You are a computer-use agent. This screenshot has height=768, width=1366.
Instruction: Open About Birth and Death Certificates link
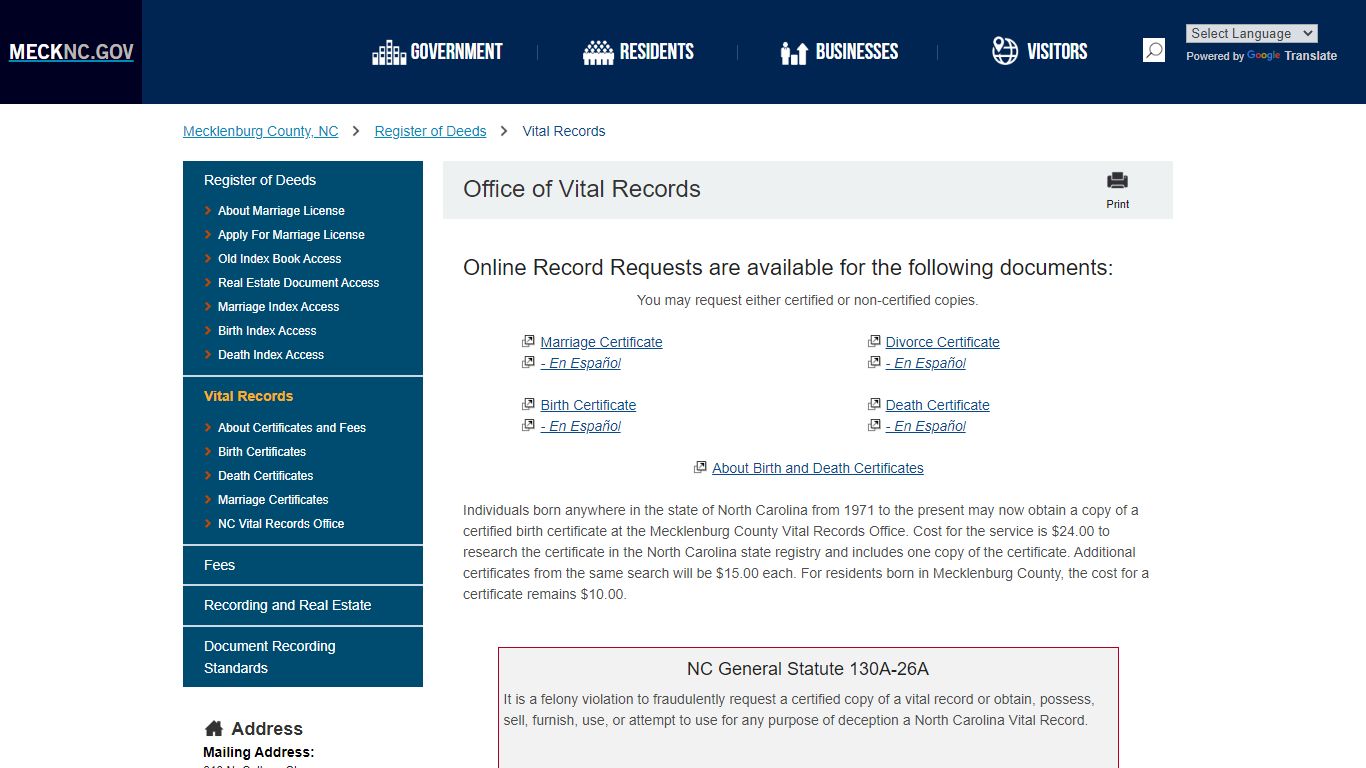pos(818,468)
